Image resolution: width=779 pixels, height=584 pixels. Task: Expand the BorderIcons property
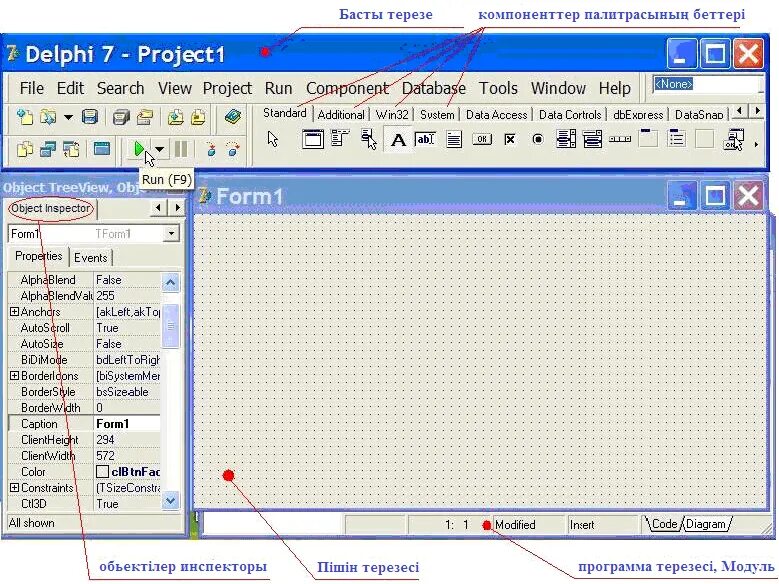(x=14, y=376)
